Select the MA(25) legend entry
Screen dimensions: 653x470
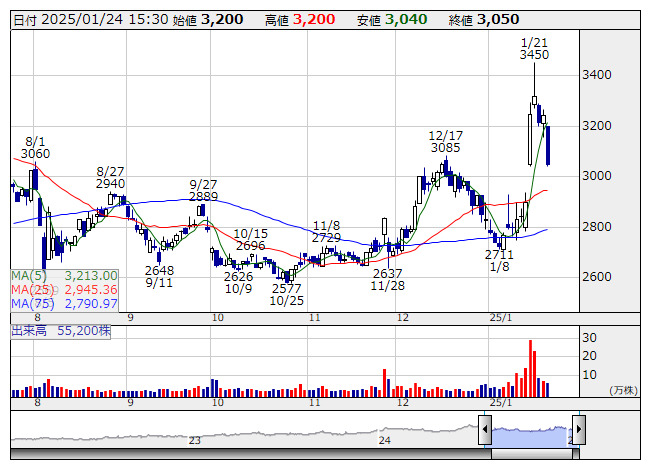65,289
